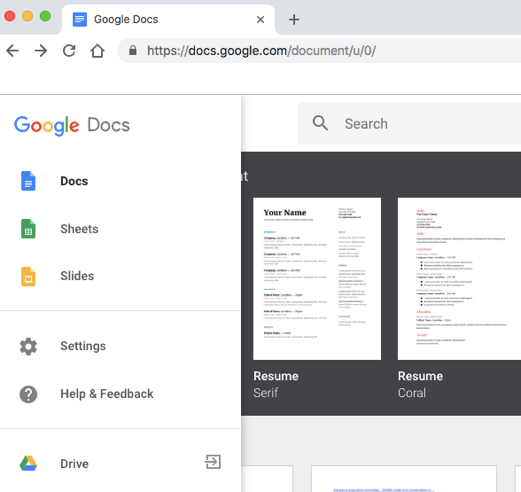Click the yellow Slides icon

click(28, 276)
